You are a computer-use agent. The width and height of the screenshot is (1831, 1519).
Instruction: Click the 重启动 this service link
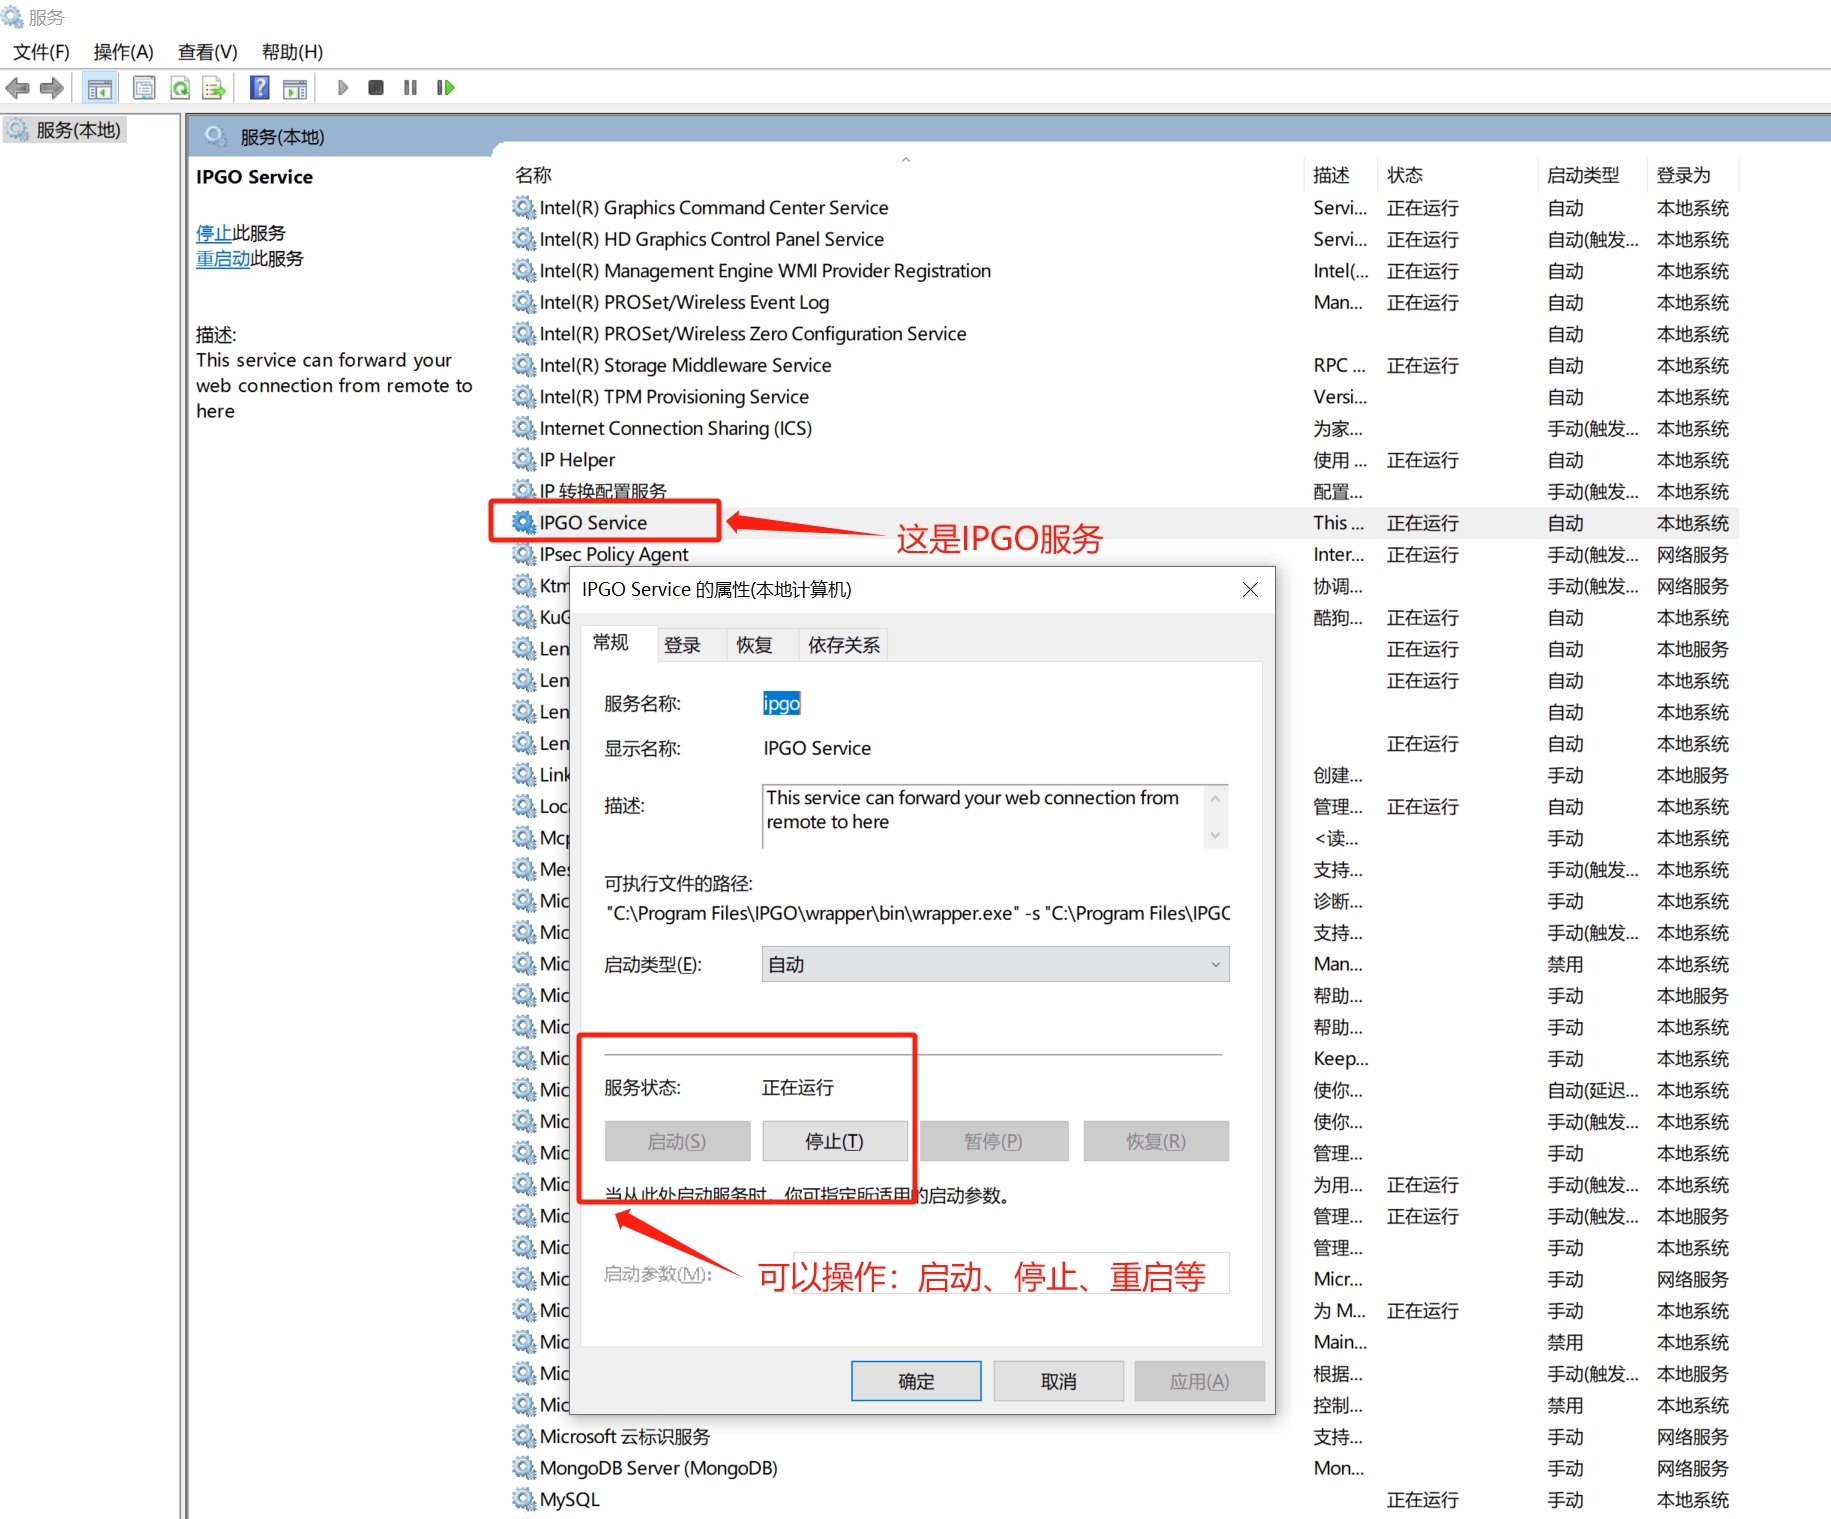click(223, 259)
